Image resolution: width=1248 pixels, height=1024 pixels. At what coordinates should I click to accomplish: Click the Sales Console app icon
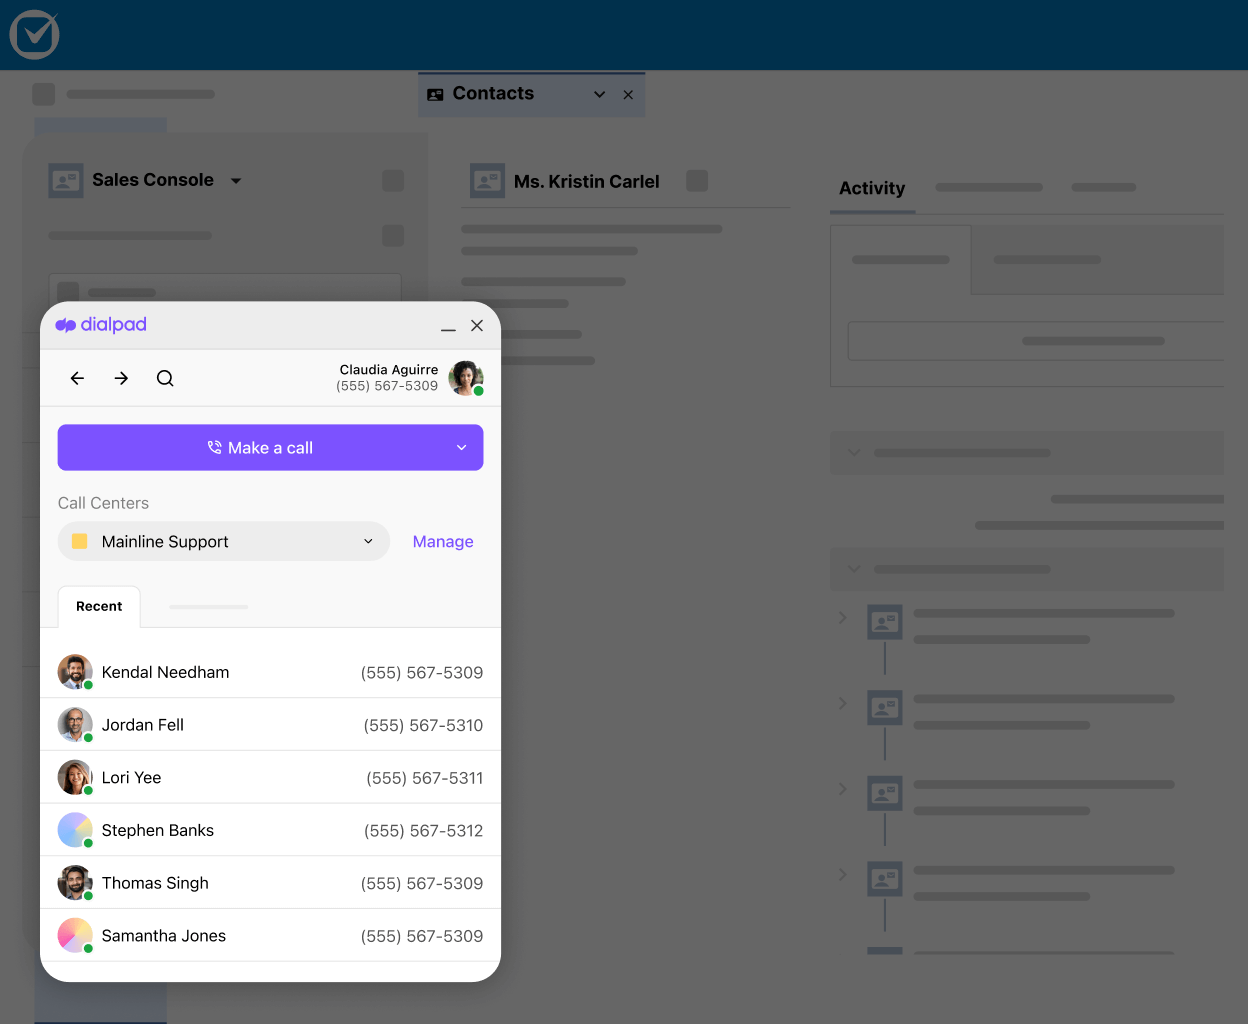[x=65, y=180]
